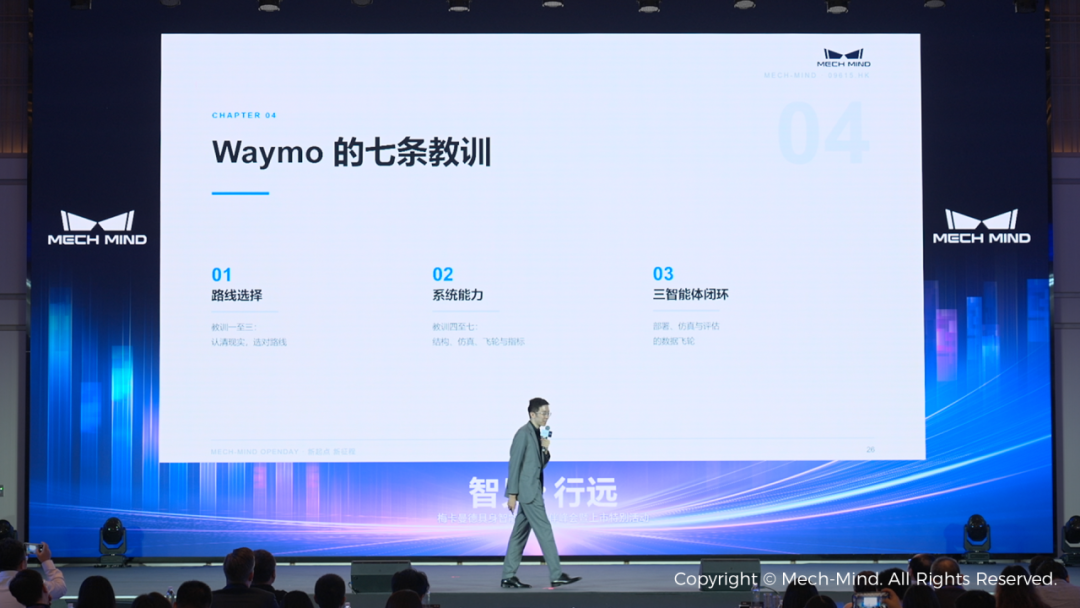Viewport: 1080px width, 608px height.
Task: Click the Mech Mind logo on the right stage banner
Action: [982, 227]
